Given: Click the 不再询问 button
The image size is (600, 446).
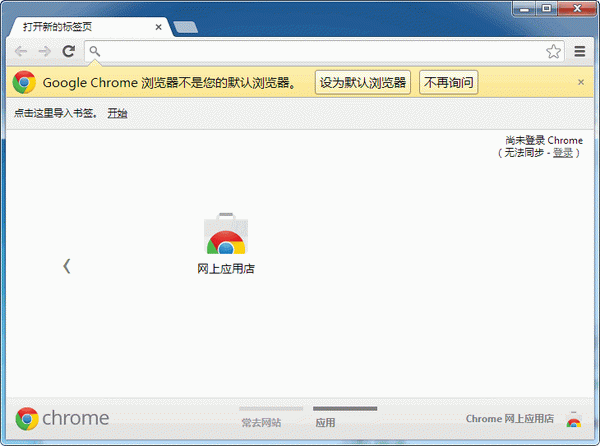Looking at the screenshot, I should (448, 82).
